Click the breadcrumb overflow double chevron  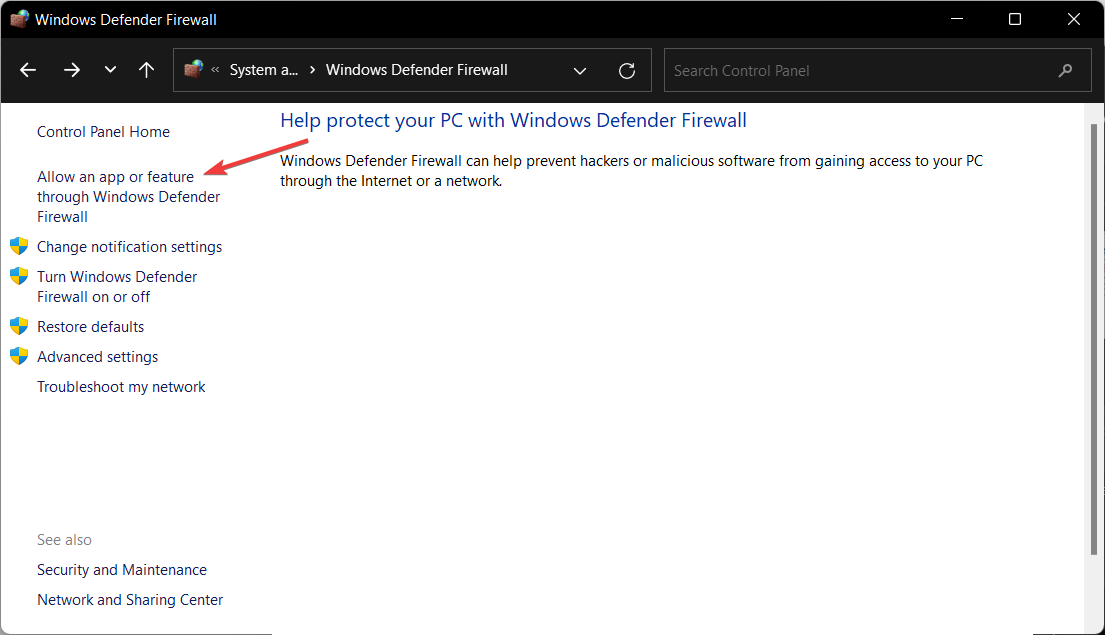tap(215, 70)
